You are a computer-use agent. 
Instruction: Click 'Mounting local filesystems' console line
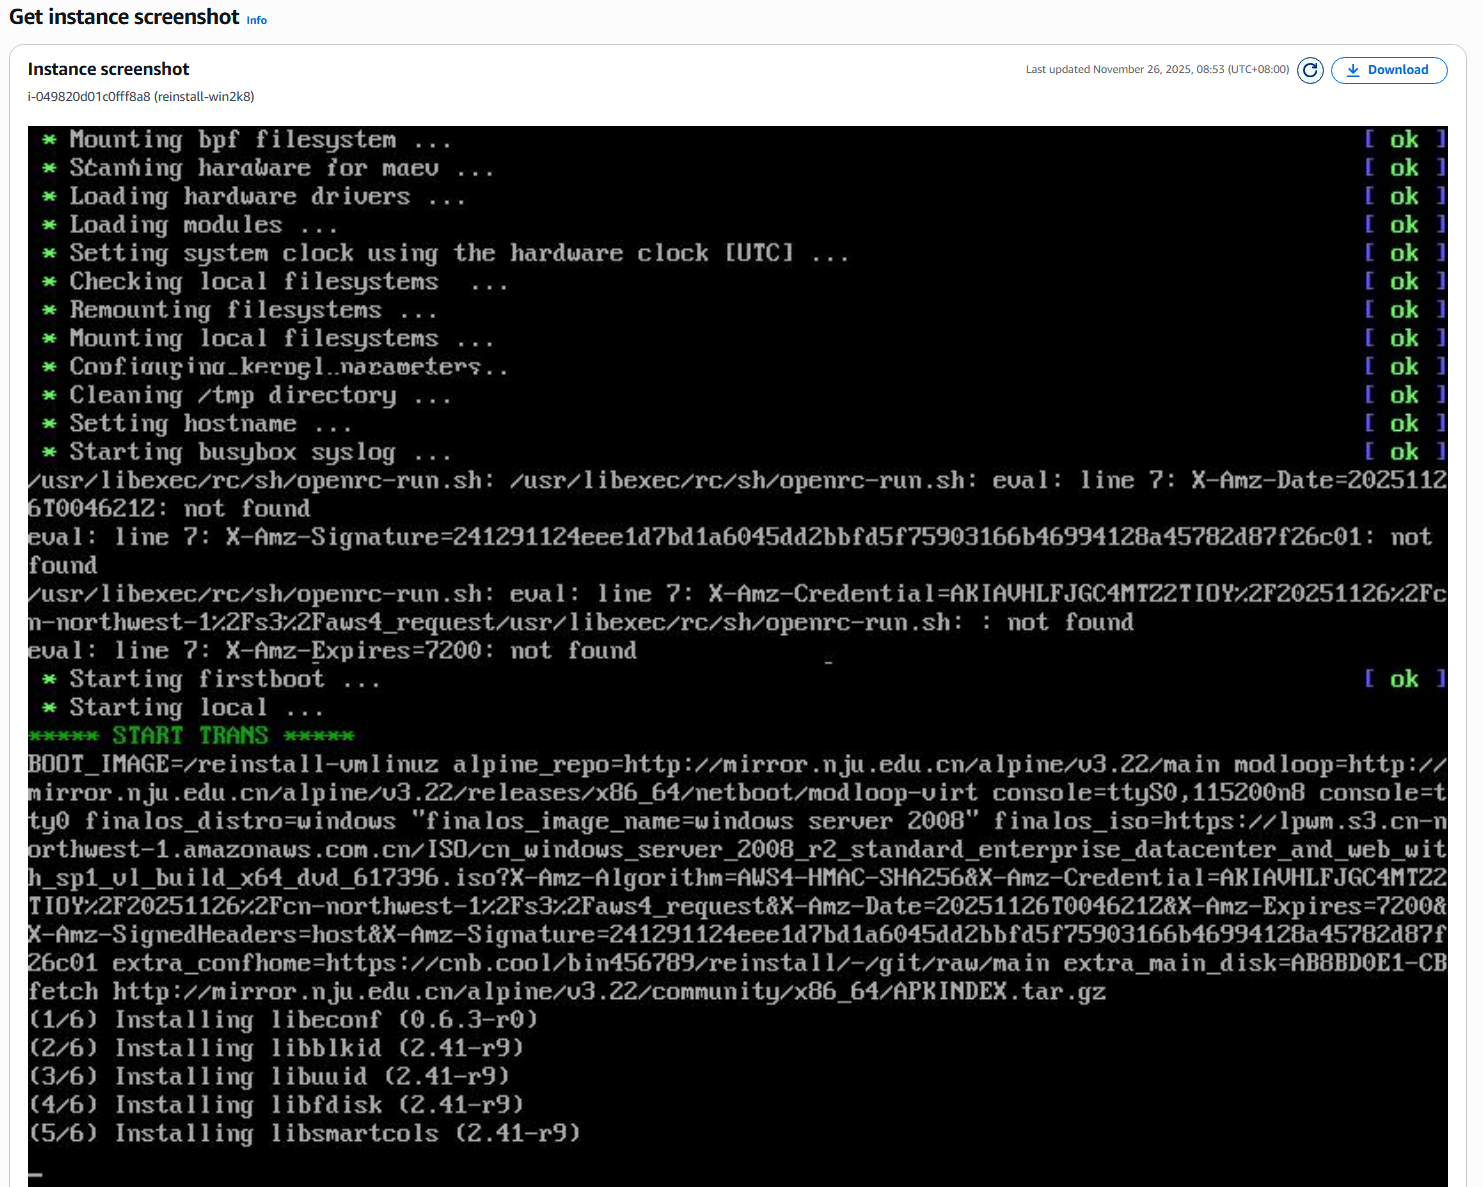[268, 339]
